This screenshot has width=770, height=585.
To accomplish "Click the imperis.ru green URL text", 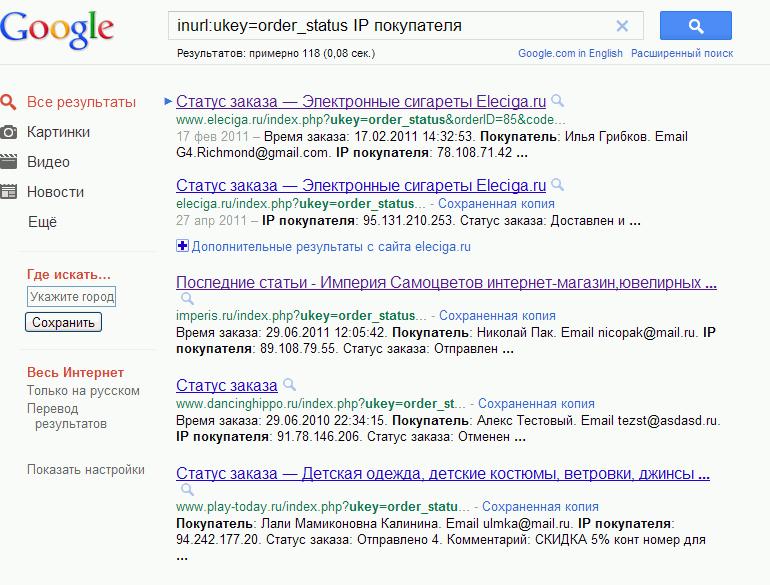I will click(x=301, y=315).
